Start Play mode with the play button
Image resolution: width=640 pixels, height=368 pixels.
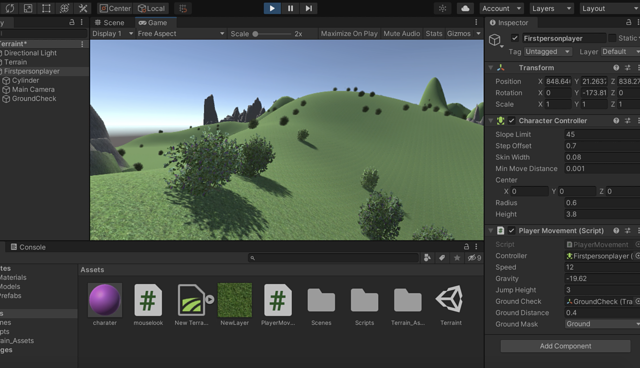(272, 8)
